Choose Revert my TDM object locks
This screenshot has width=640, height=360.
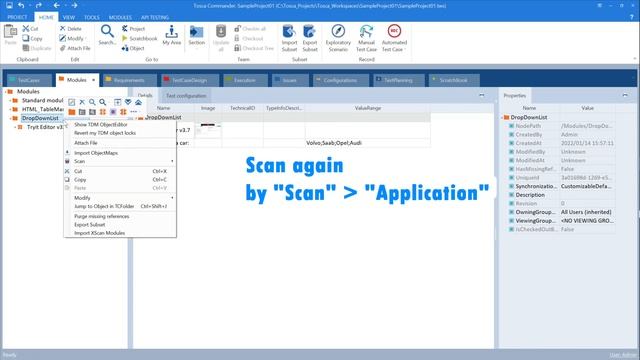pyautogui.click(x=120, y=133)
